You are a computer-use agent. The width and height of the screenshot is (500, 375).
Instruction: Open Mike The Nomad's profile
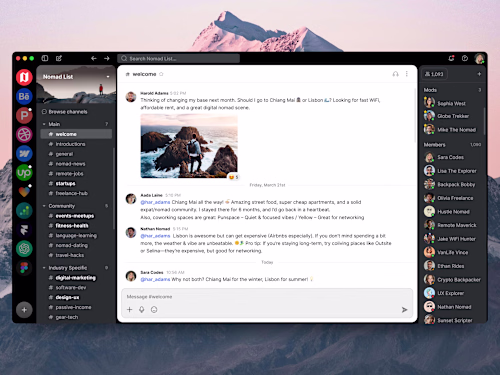453,129
